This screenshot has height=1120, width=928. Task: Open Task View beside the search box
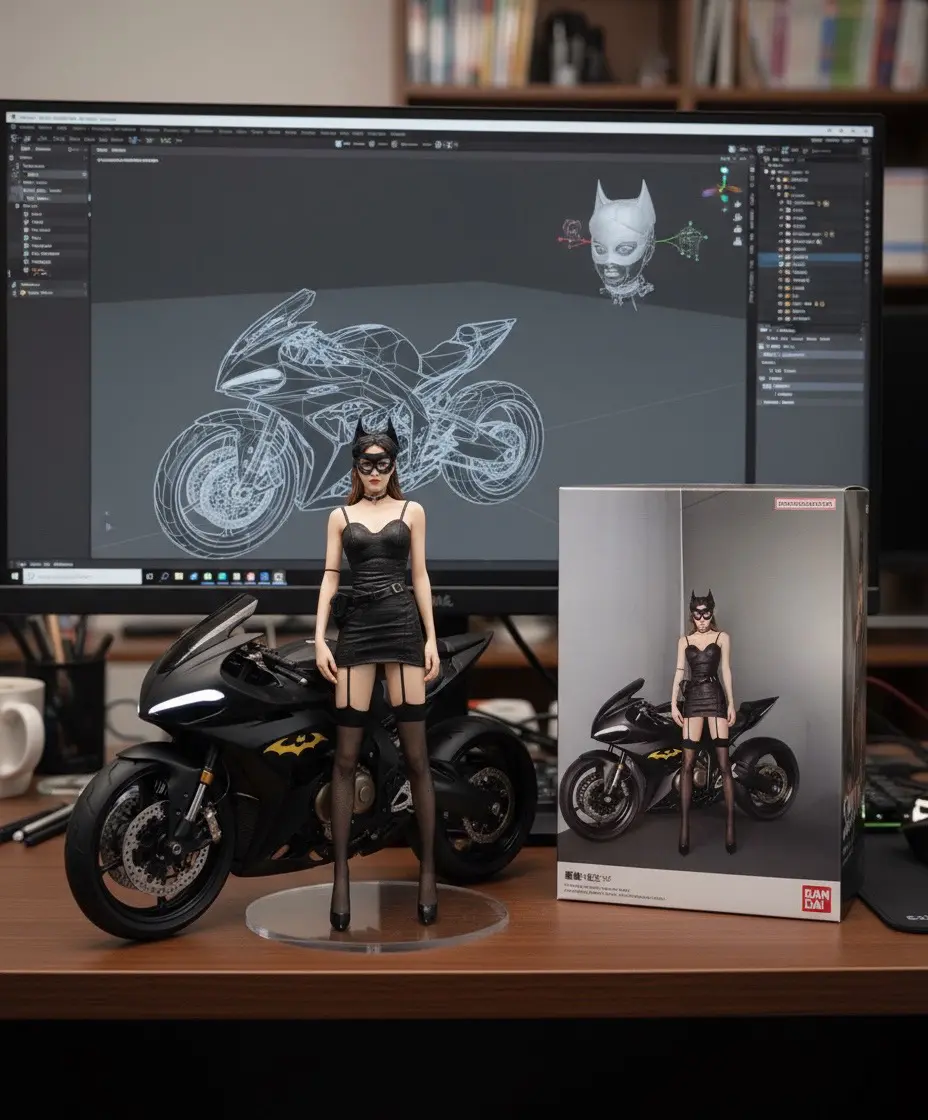[149, 576]
